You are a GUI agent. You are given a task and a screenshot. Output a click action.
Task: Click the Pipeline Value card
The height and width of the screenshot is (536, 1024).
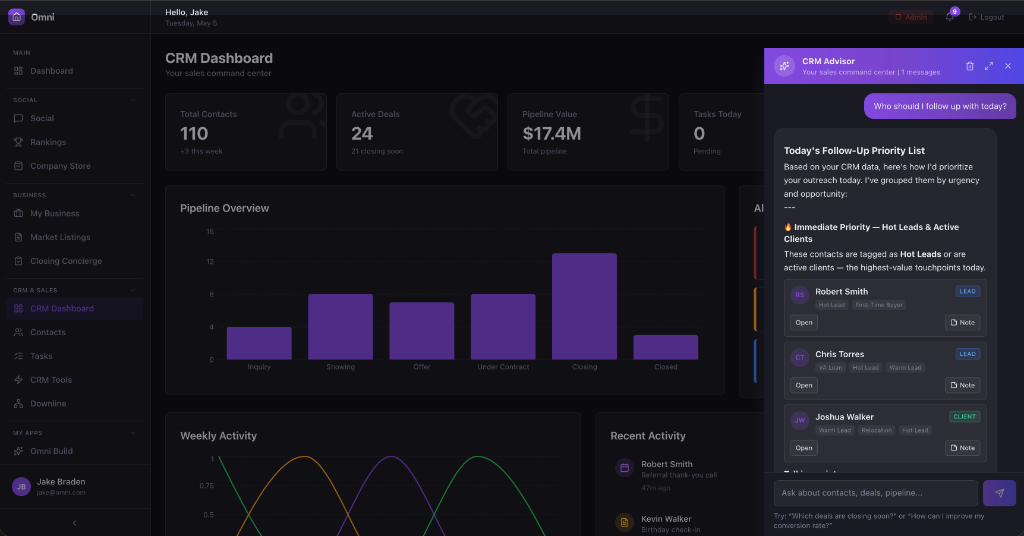pos(588,132)
